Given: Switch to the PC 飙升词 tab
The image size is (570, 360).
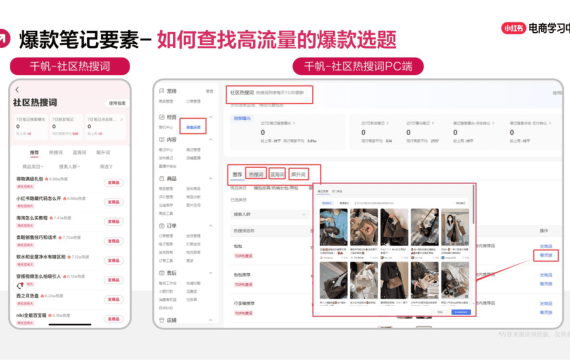Looking at the screenshot, I should 298,175.
